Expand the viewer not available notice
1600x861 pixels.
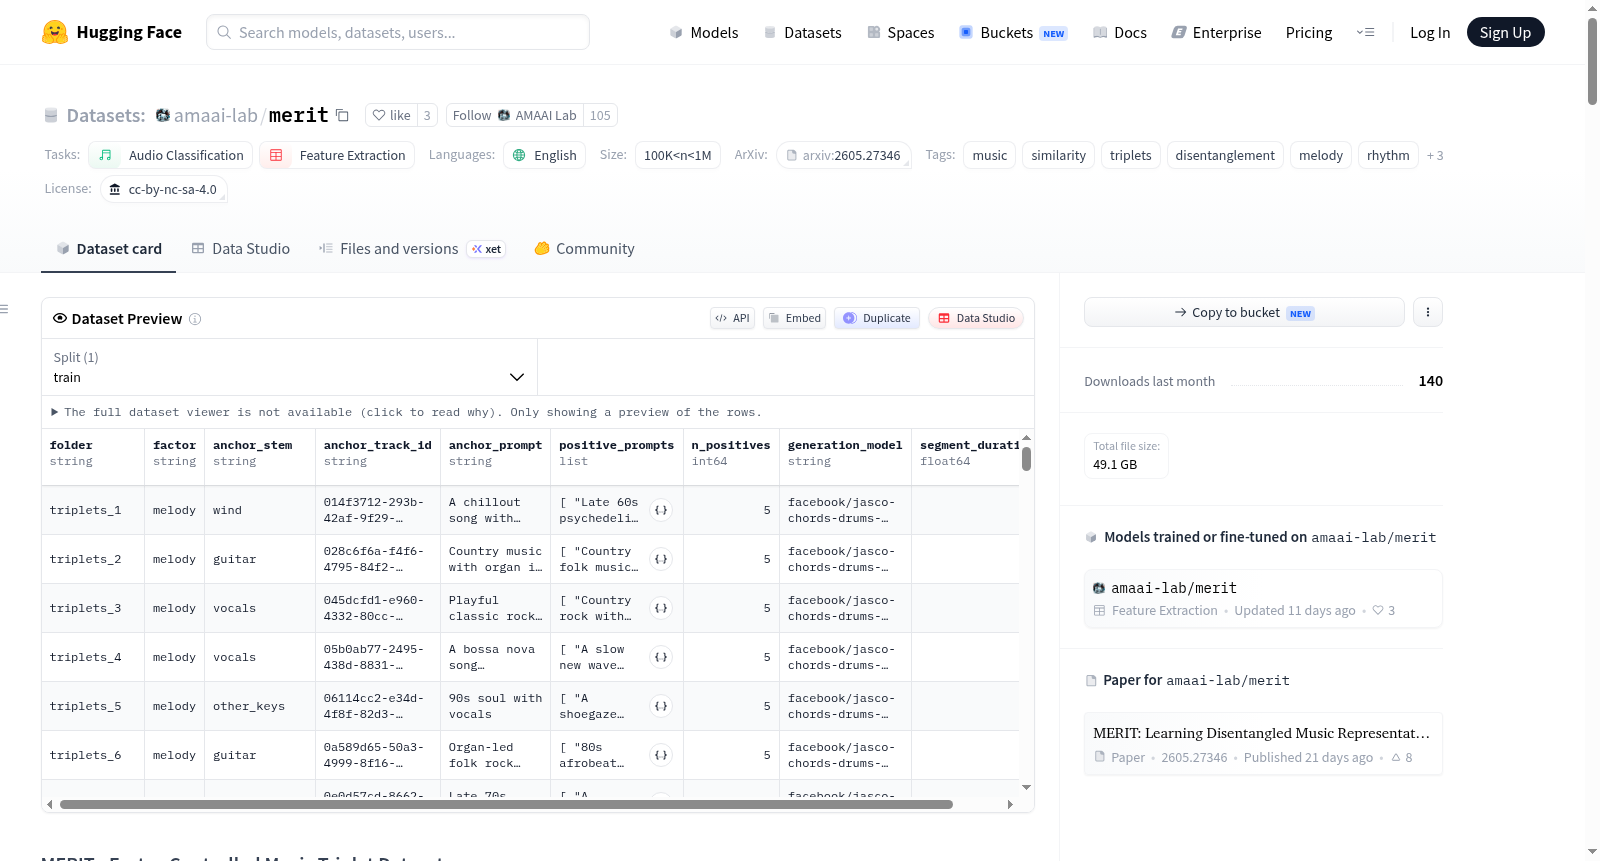coord(406,412)
